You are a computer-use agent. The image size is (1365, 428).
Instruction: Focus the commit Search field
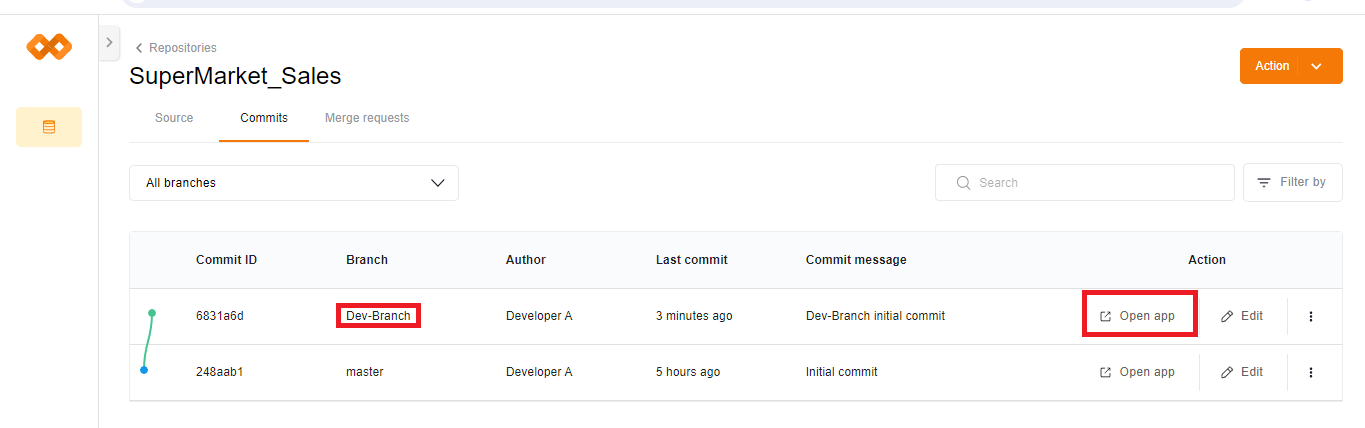tap(1095, 183)
